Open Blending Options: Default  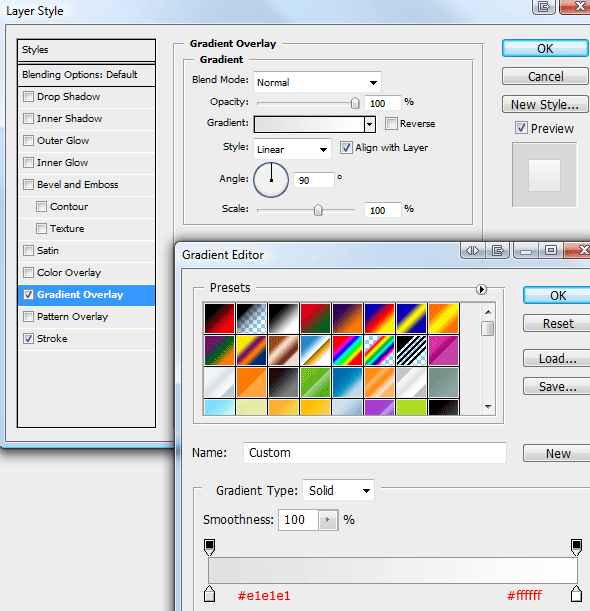click(87, 74)
